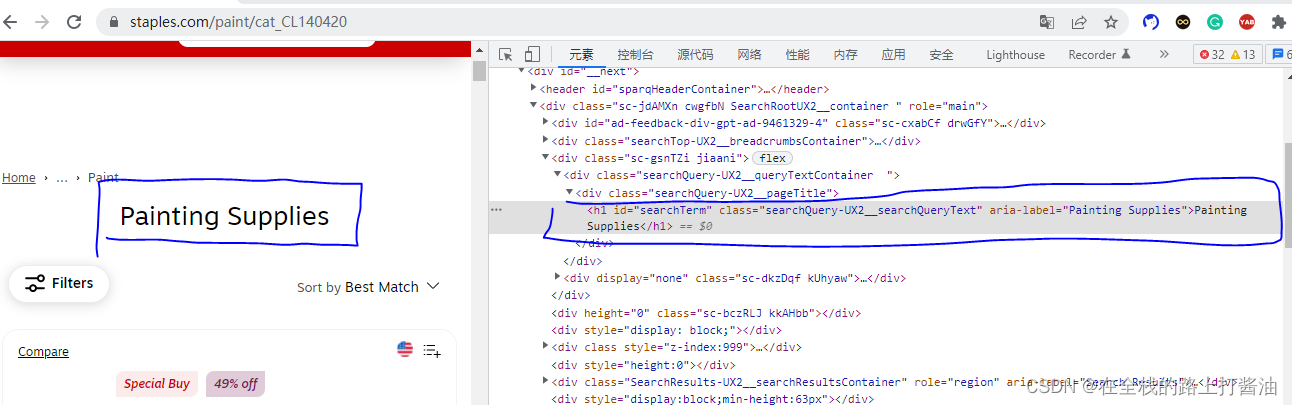Image resolution: width=1292 pixels, height=405 pixels.
Task: Open the black infinity extension icon
Action: click(1183, 22)
